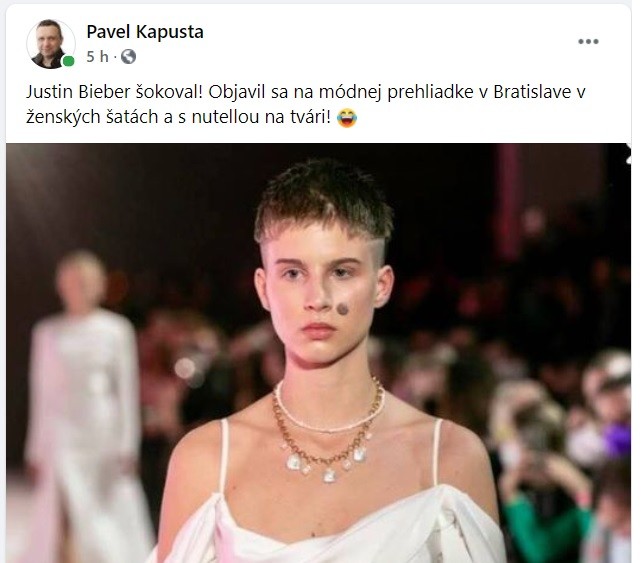Open the three-dot post options menu
The image size is (642, 563).
588,41
